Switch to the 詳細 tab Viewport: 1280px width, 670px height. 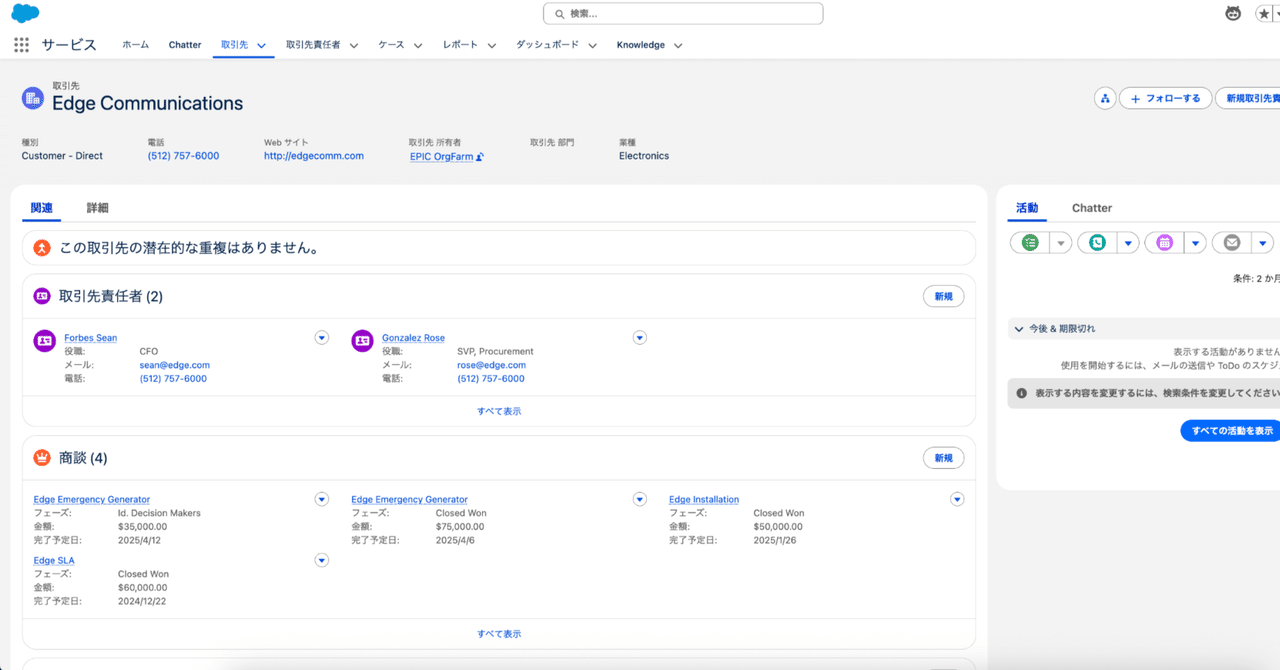pyautogui.click(x=98, y=207)
